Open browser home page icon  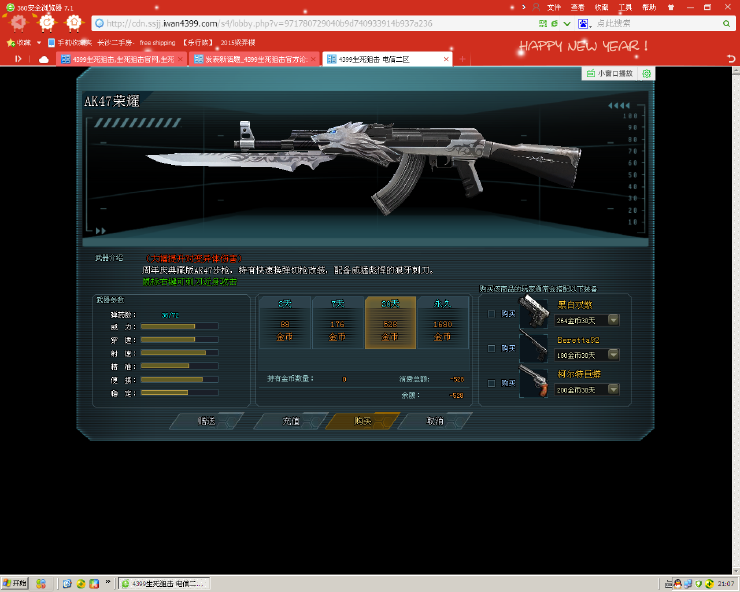[x=74, y=22]
